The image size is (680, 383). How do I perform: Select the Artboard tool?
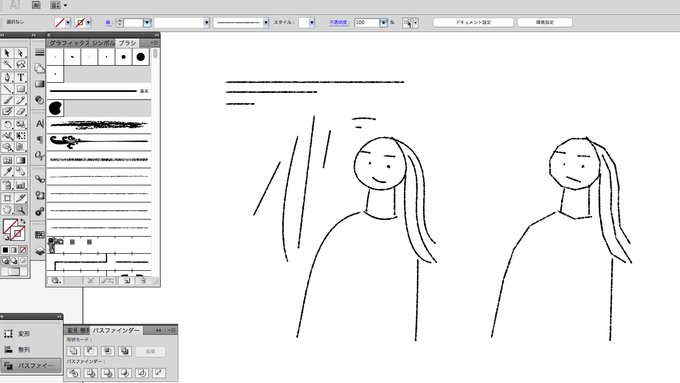click(7, 198)
